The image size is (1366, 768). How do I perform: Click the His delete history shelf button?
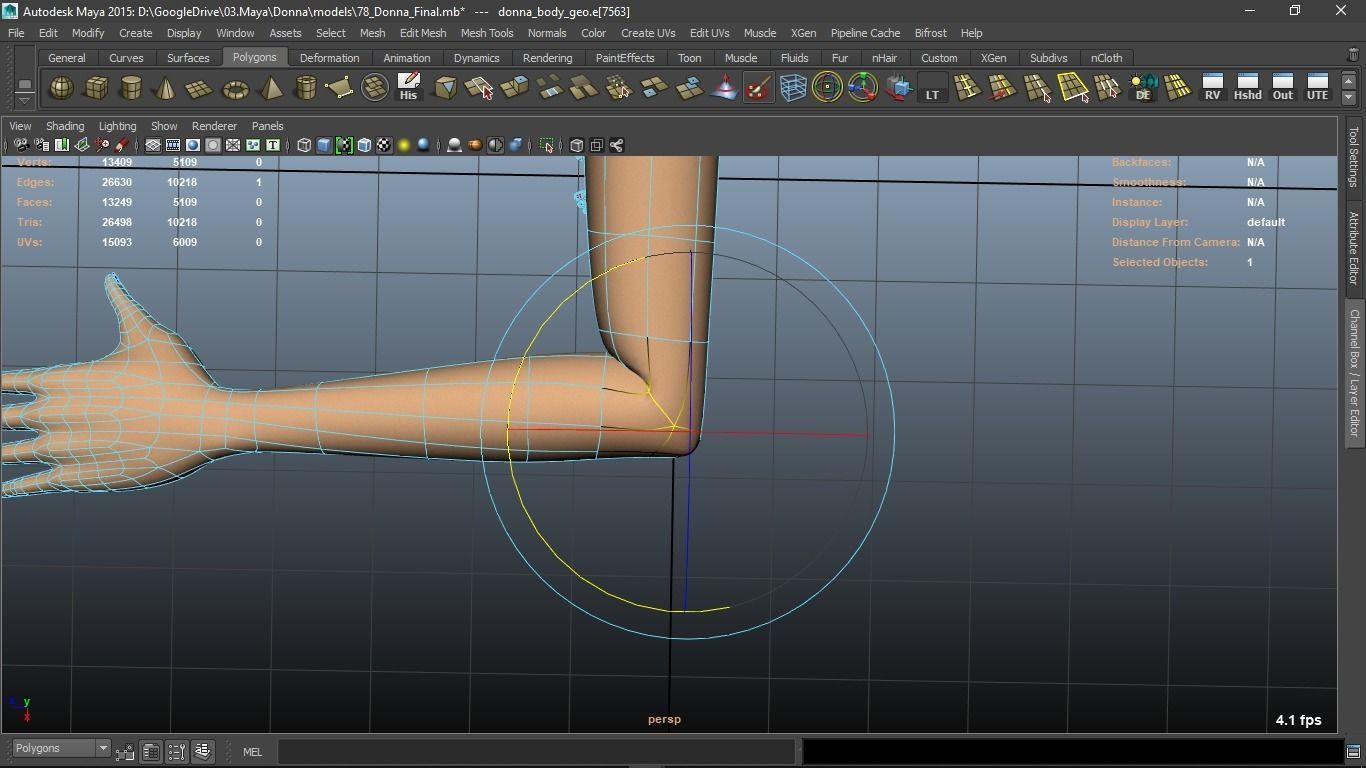pyautogui.click(x=408, y=88)
